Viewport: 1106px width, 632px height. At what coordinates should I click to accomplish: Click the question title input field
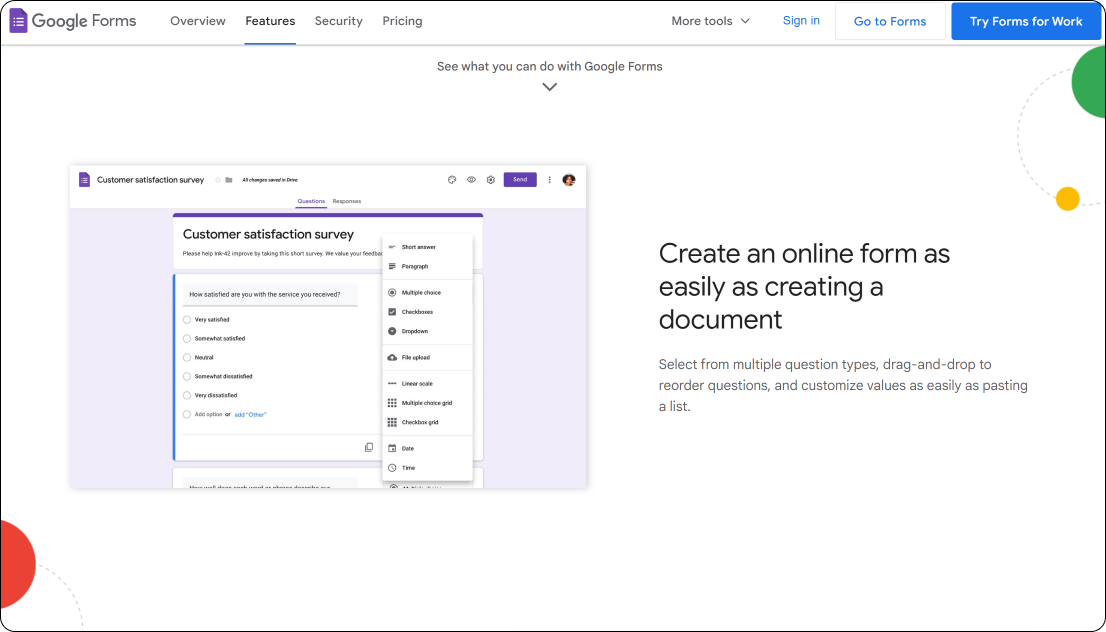[270, 295]
